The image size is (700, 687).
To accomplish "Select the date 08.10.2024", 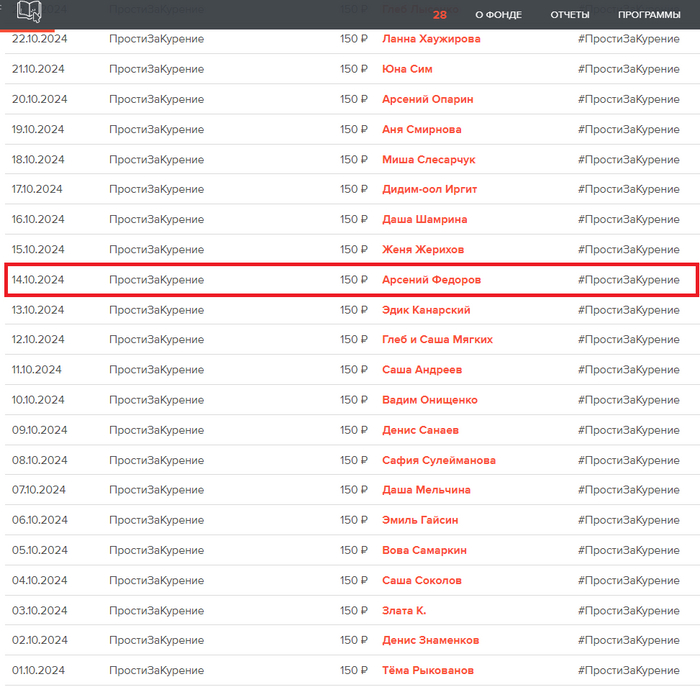I will (x=40, y=460).
